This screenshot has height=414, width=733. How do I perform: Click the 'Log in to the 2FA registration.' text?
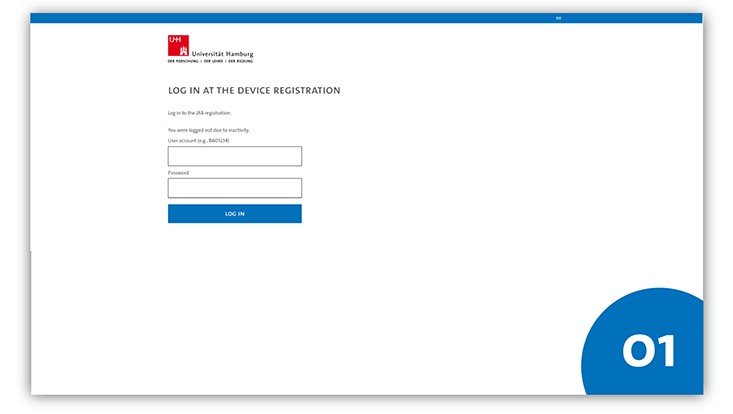point(200,113)
